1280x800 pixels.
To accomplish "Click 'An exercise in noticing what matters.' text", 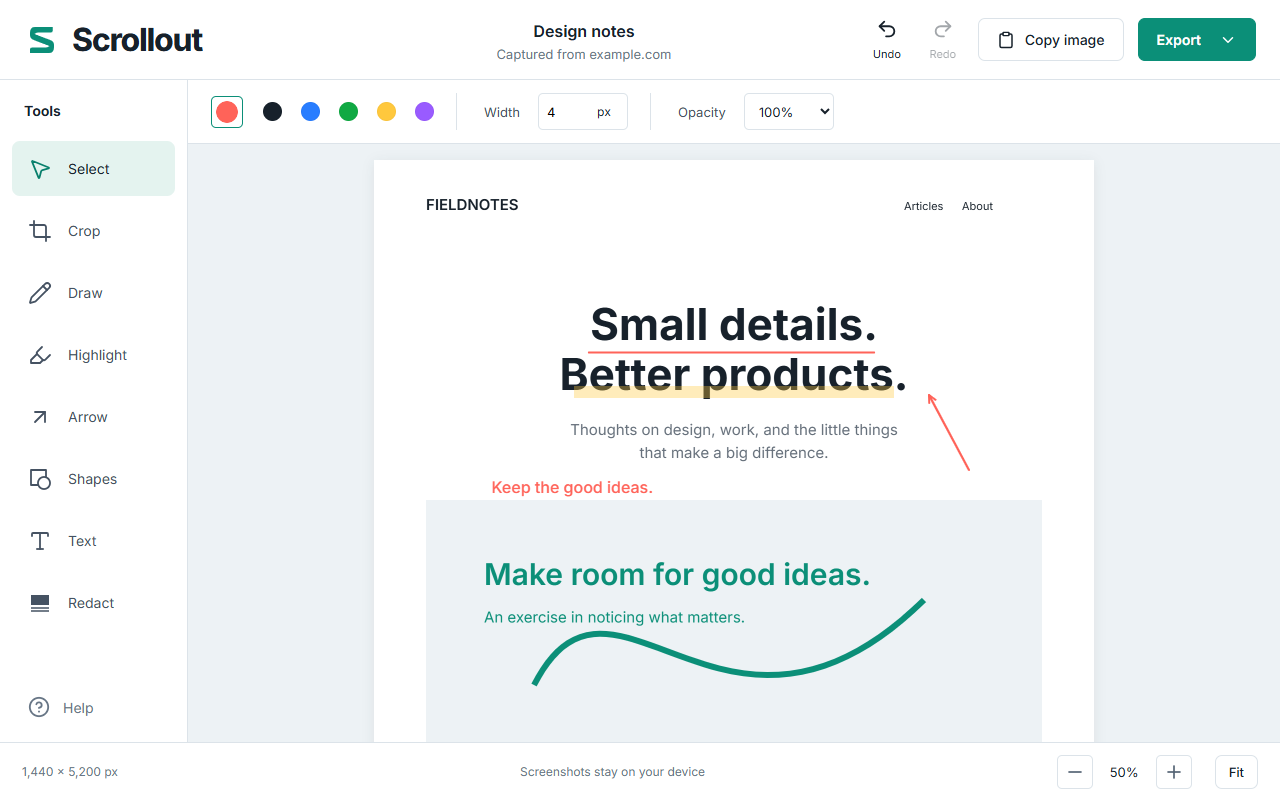I will (614, 617).
